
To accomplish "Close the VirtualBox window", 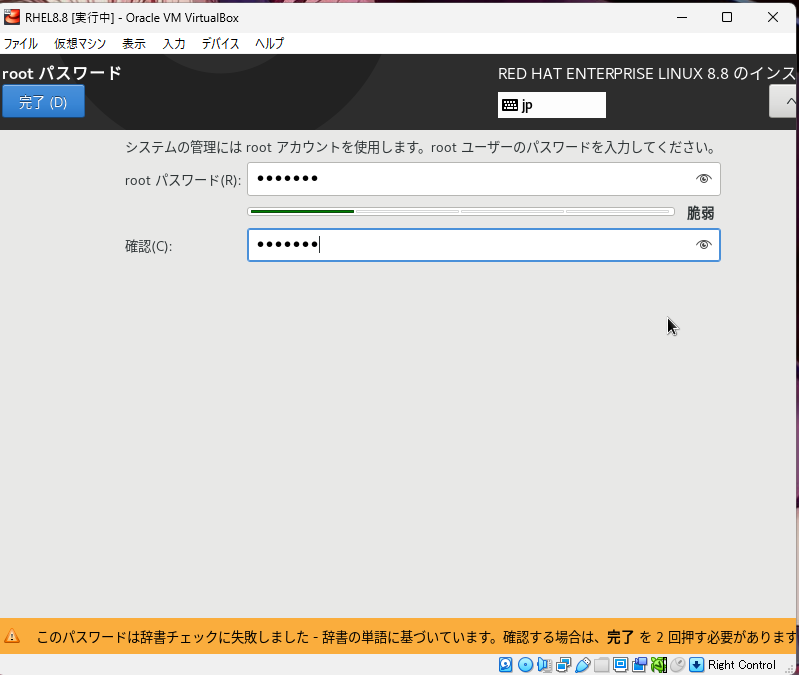I will (x=773, y=17).
